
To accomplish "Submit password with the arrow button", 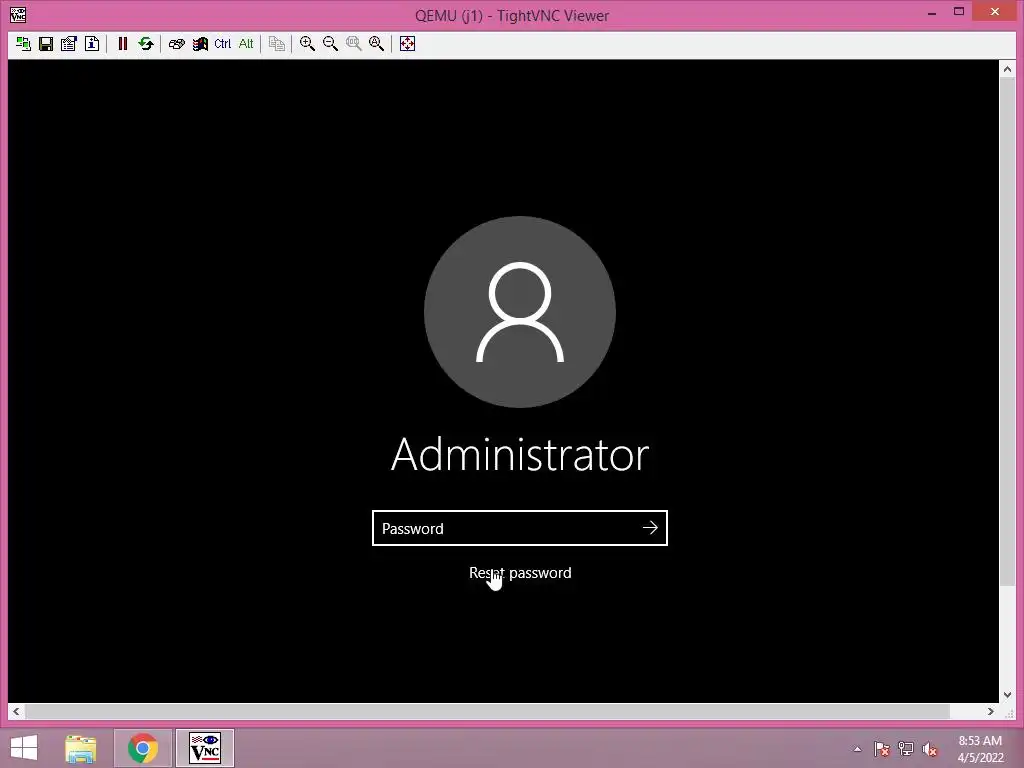I will (650, 528).
